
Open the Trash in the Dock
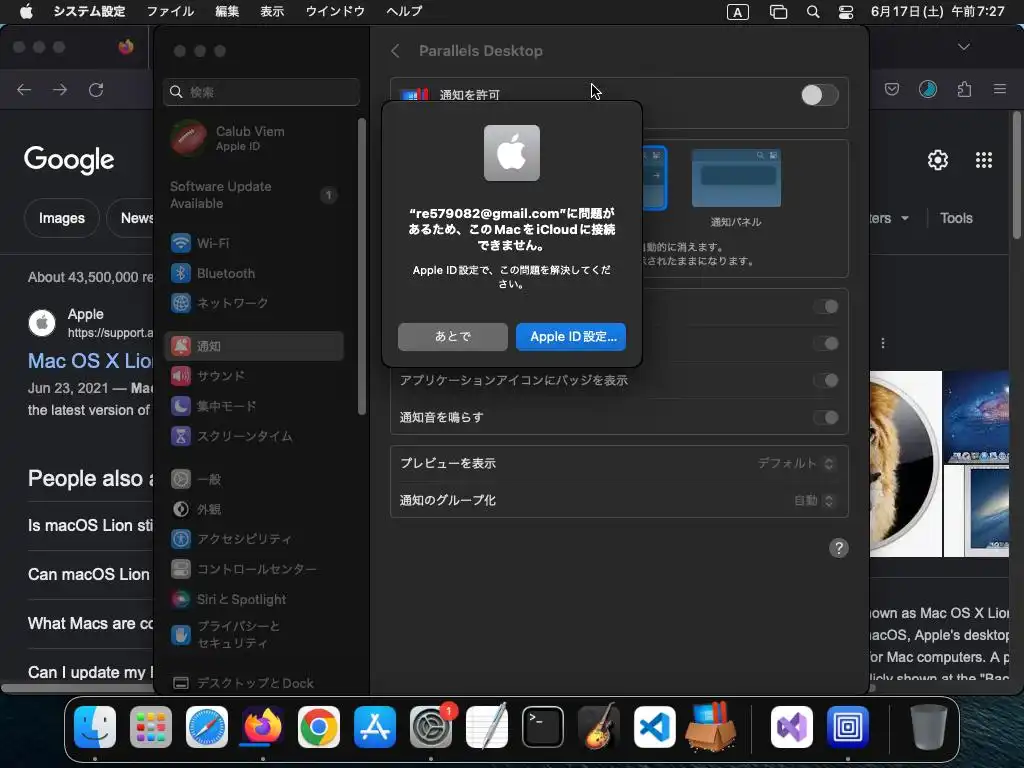928,727
